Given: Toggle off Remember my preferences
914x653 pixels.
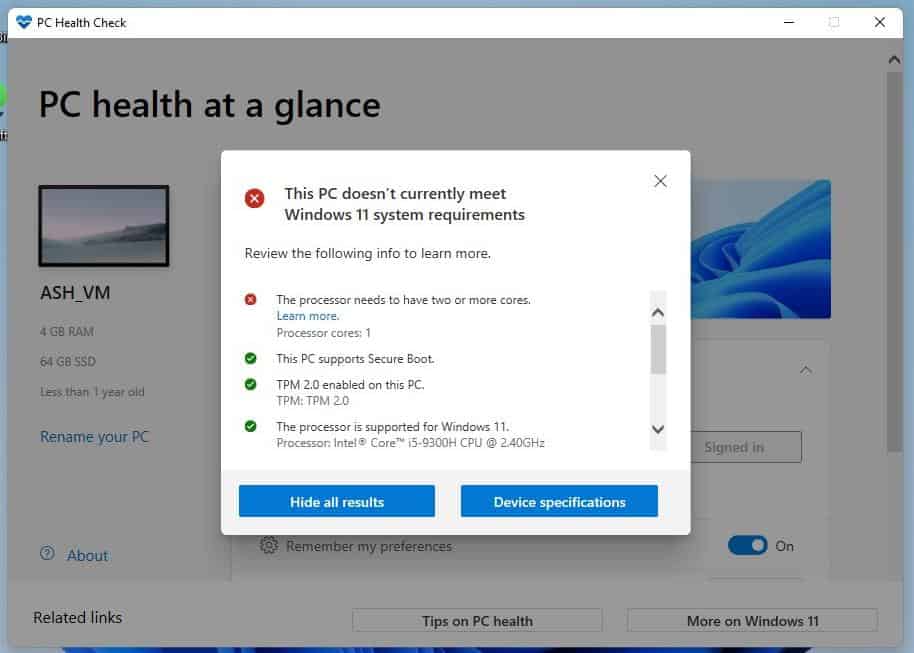Looking at the screenshot, I should [749, 546].
